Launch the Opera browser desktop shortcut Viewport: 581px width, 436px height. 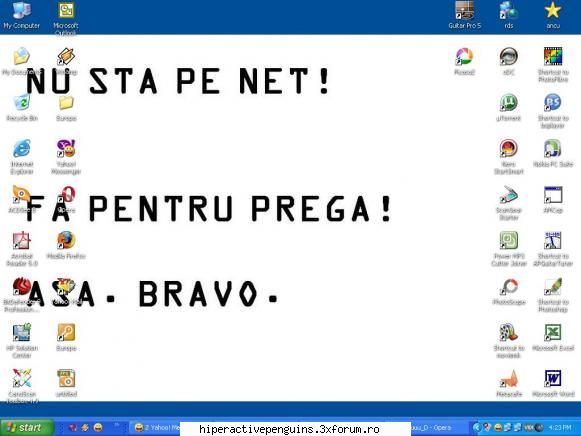[67, 199]
